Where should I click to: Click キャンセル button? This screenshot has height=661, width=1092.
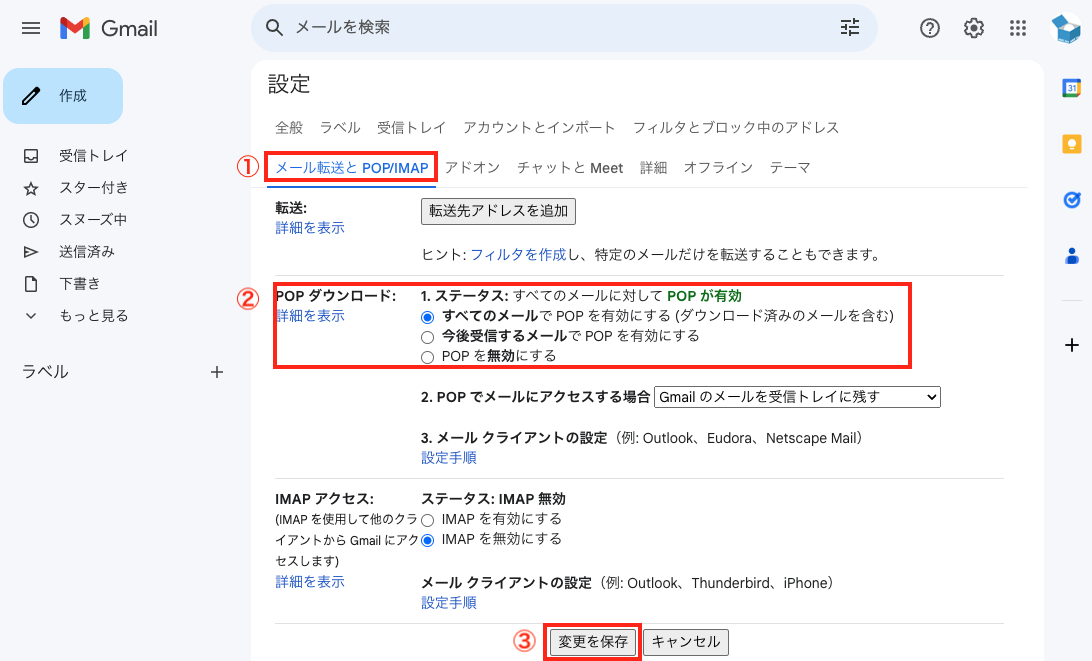tap(686, 642)
